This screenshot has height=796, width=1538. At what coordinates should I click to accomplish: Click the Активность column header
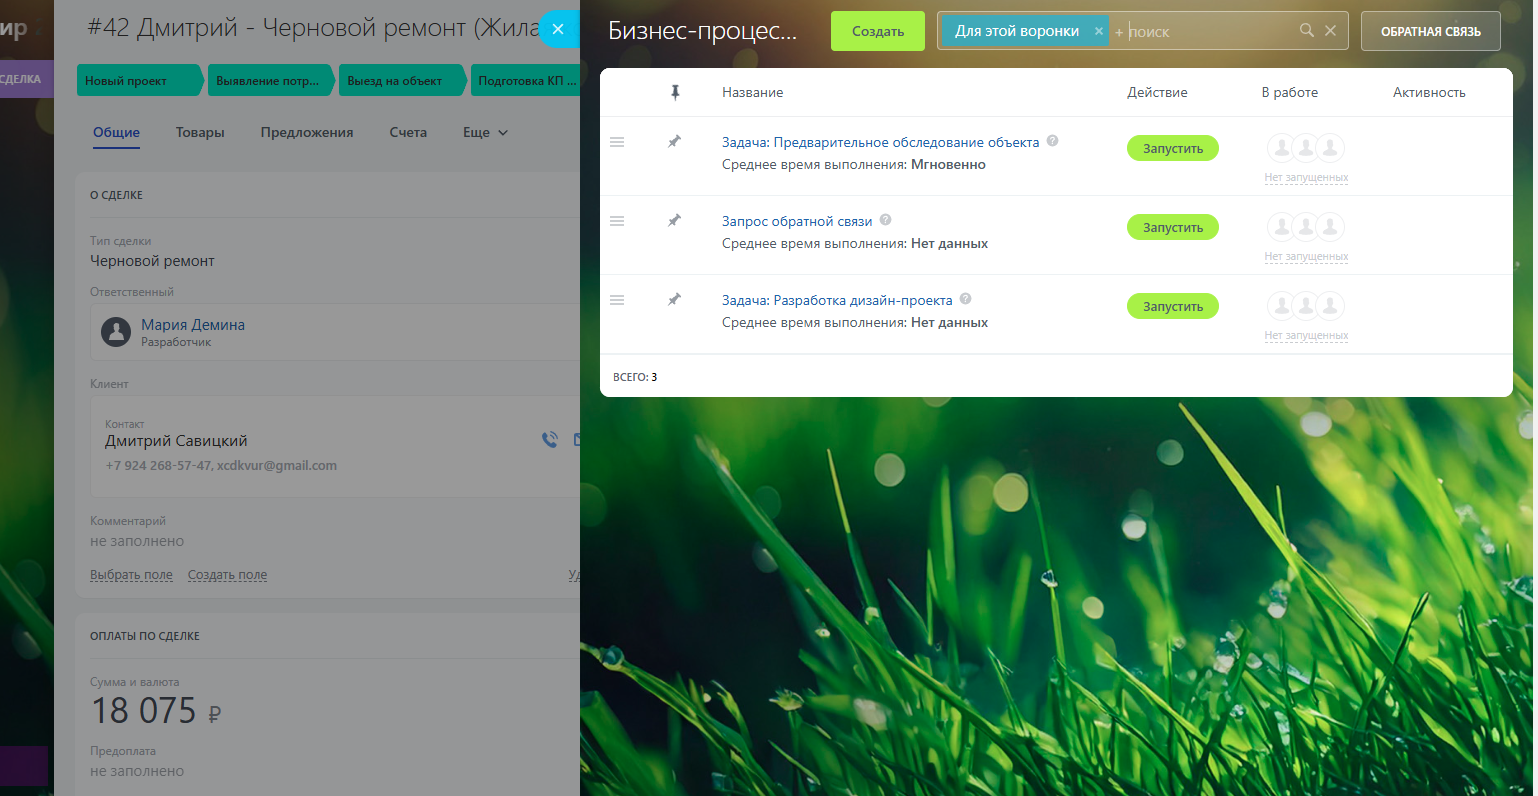1429,92
